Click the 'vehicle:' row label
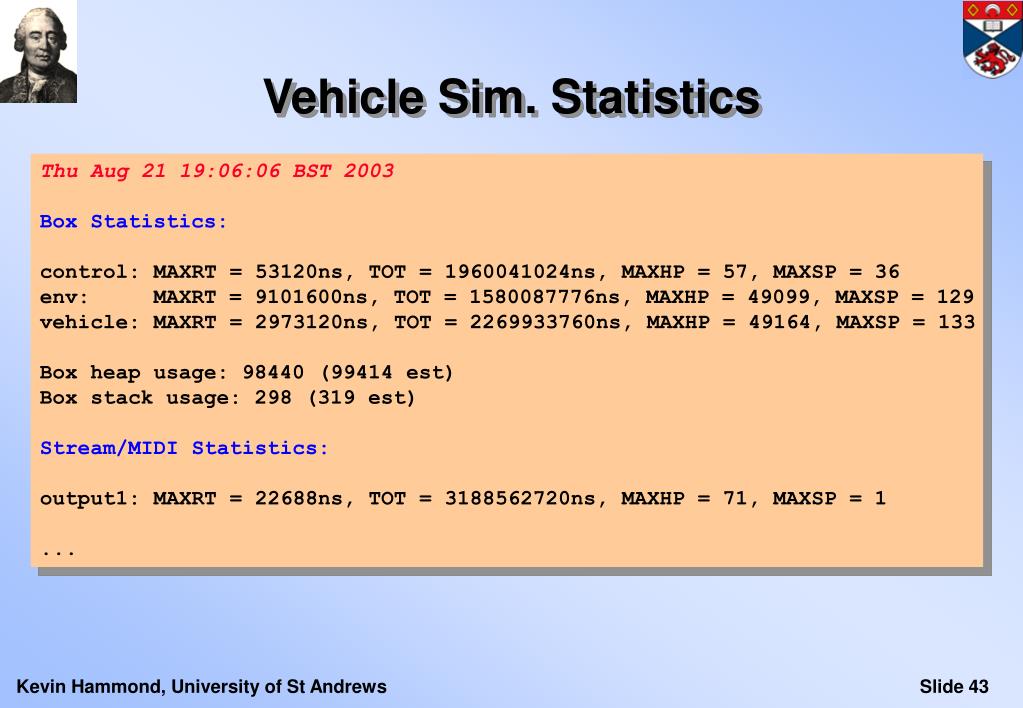Viewport: 1023px width, 708px height. tap(89, 322)
